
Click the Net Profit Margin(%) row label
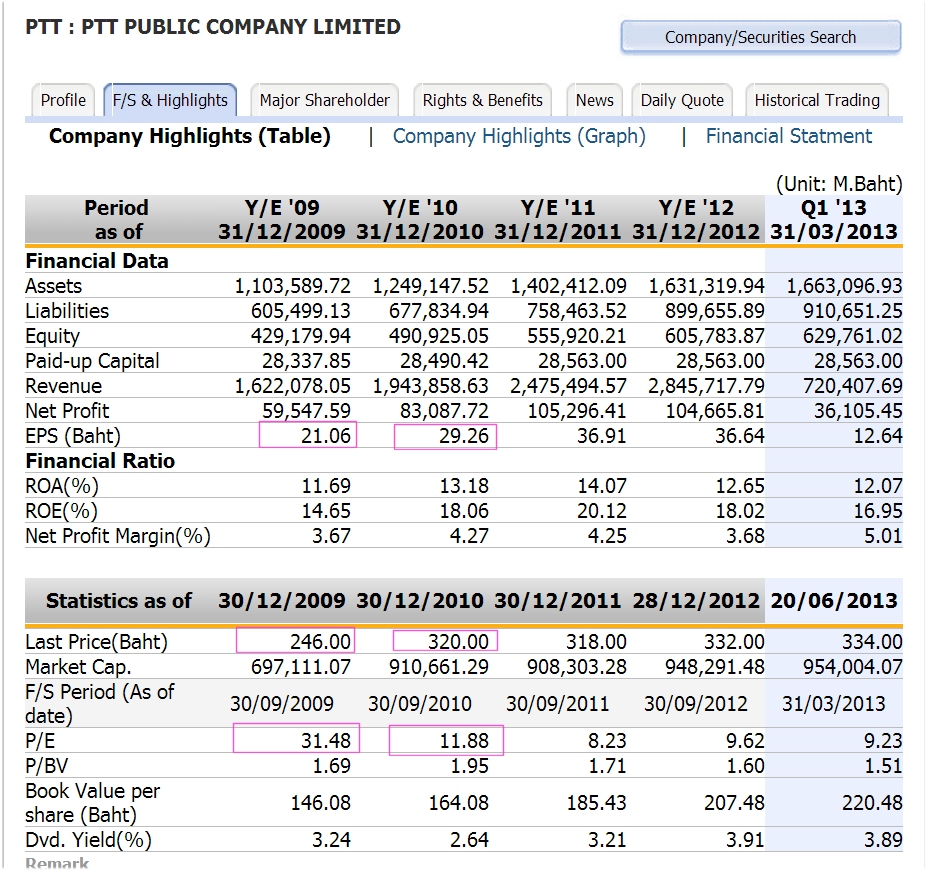[118, 536]
